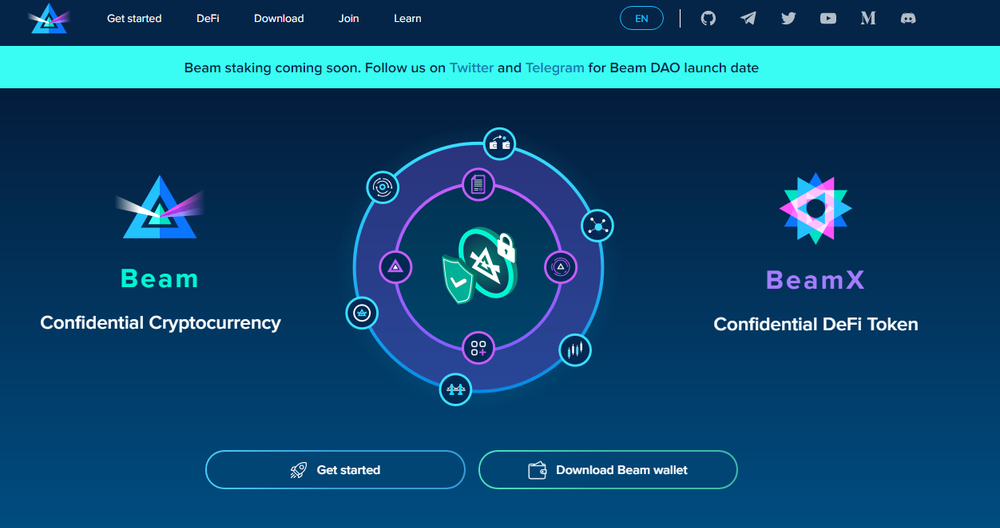Click the circled triangle icon on the inner ring right
The width and height of the screenshot is (1000, 528).
[x=561, y=267]
